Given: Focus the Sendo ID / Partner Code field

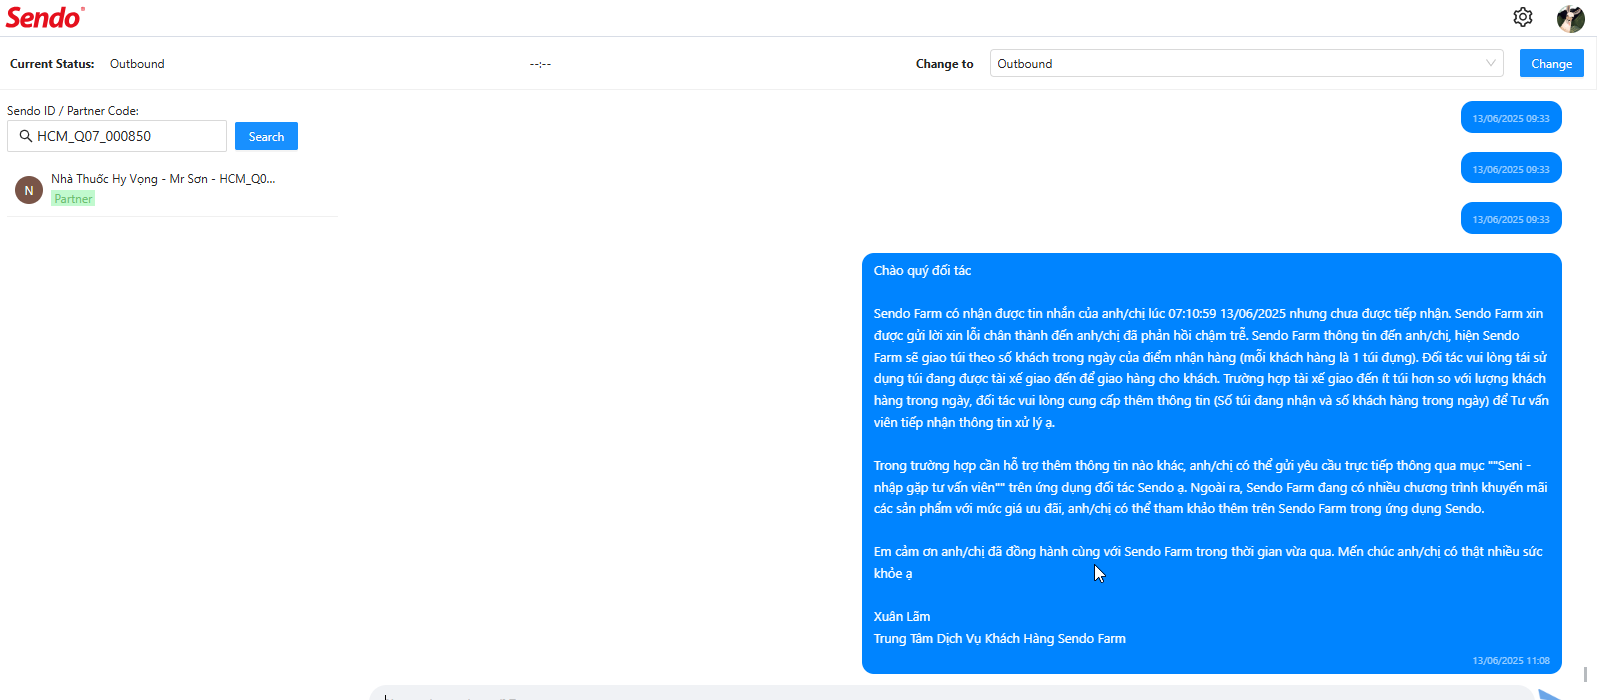Looking at the screenshot, I should [x=117, y=136].
